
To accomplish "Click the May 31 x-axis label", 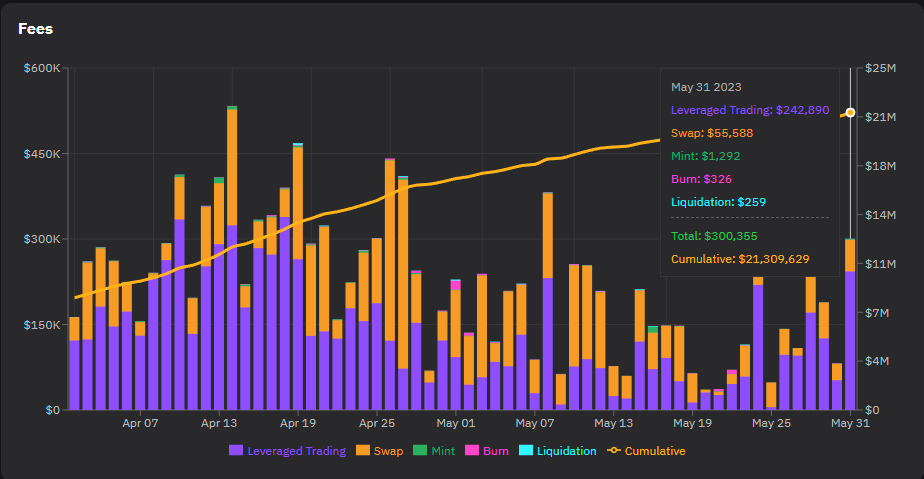I will [x=850, y=423].
